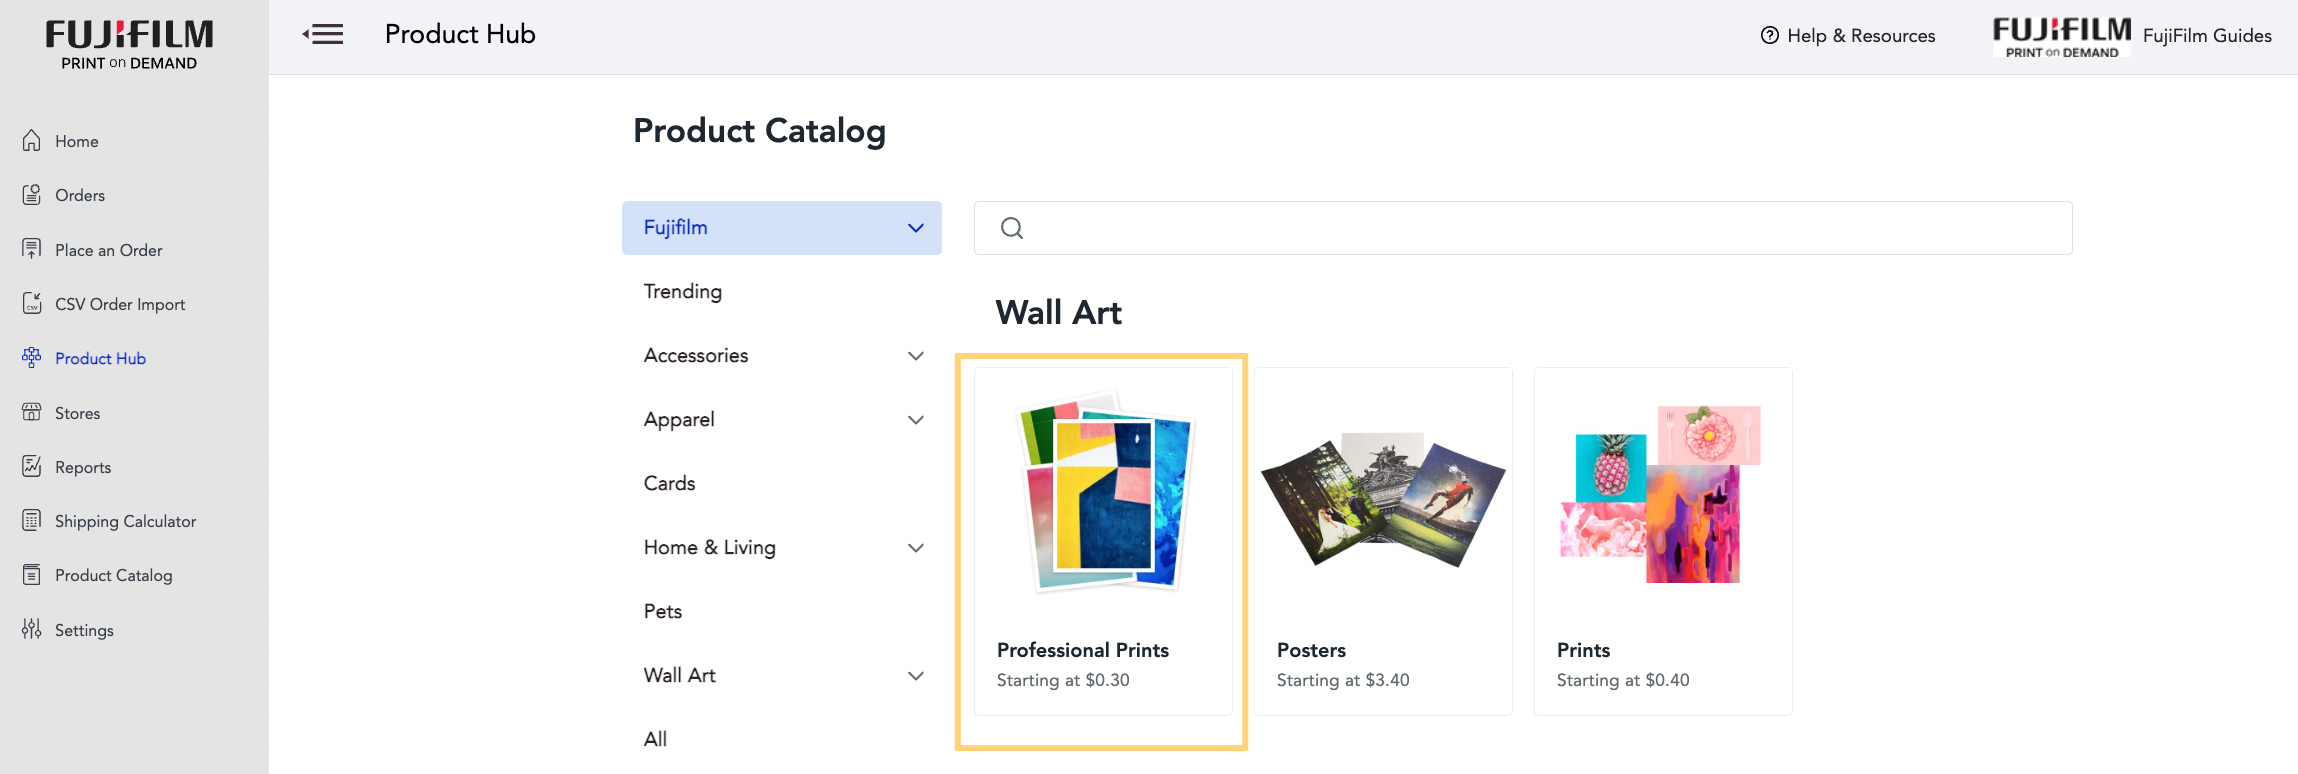Select the Trending category
Screen dimensions: 2298x774
683,291
